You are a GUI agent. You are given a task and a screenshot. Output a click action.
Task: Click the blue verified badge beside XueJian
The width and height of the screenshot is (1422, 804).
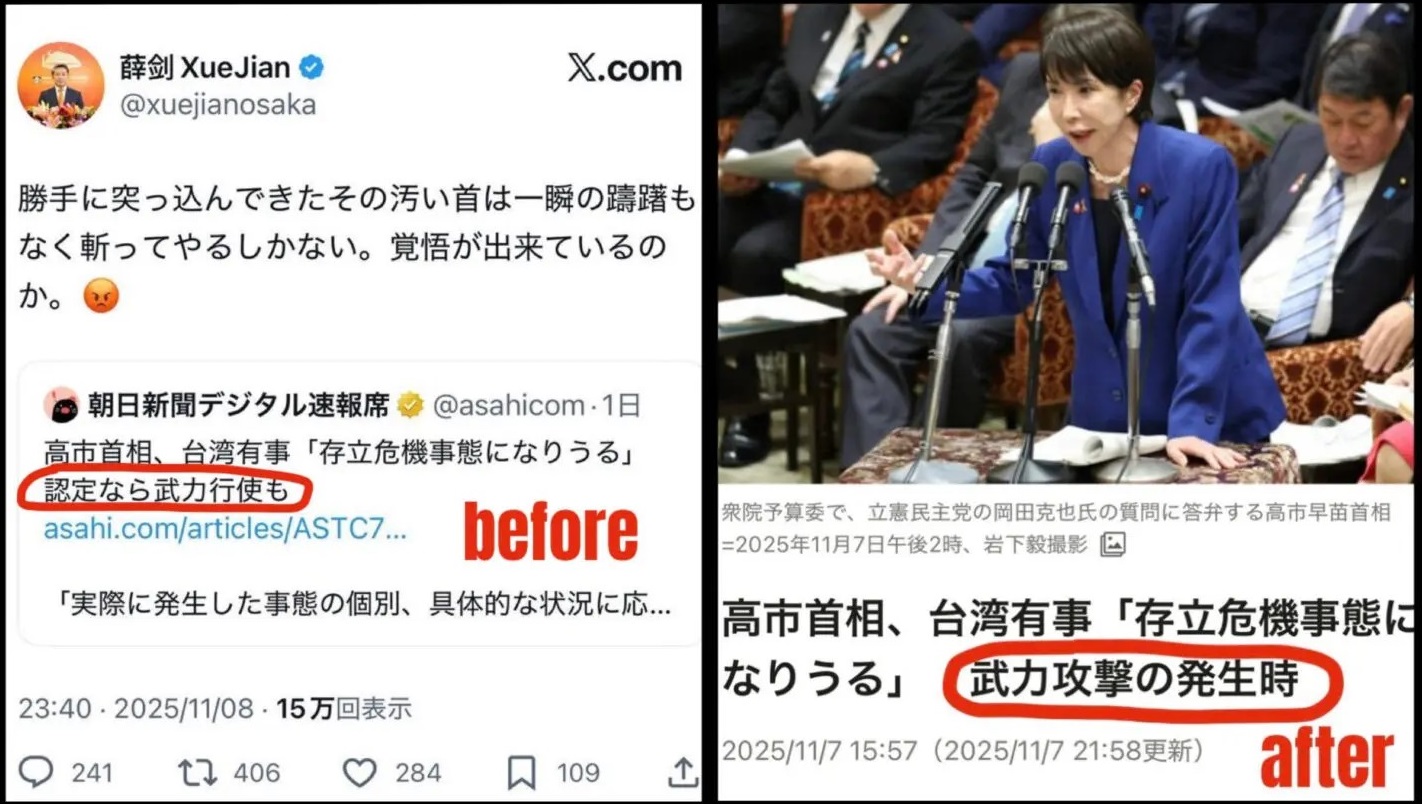click(312, 68)
